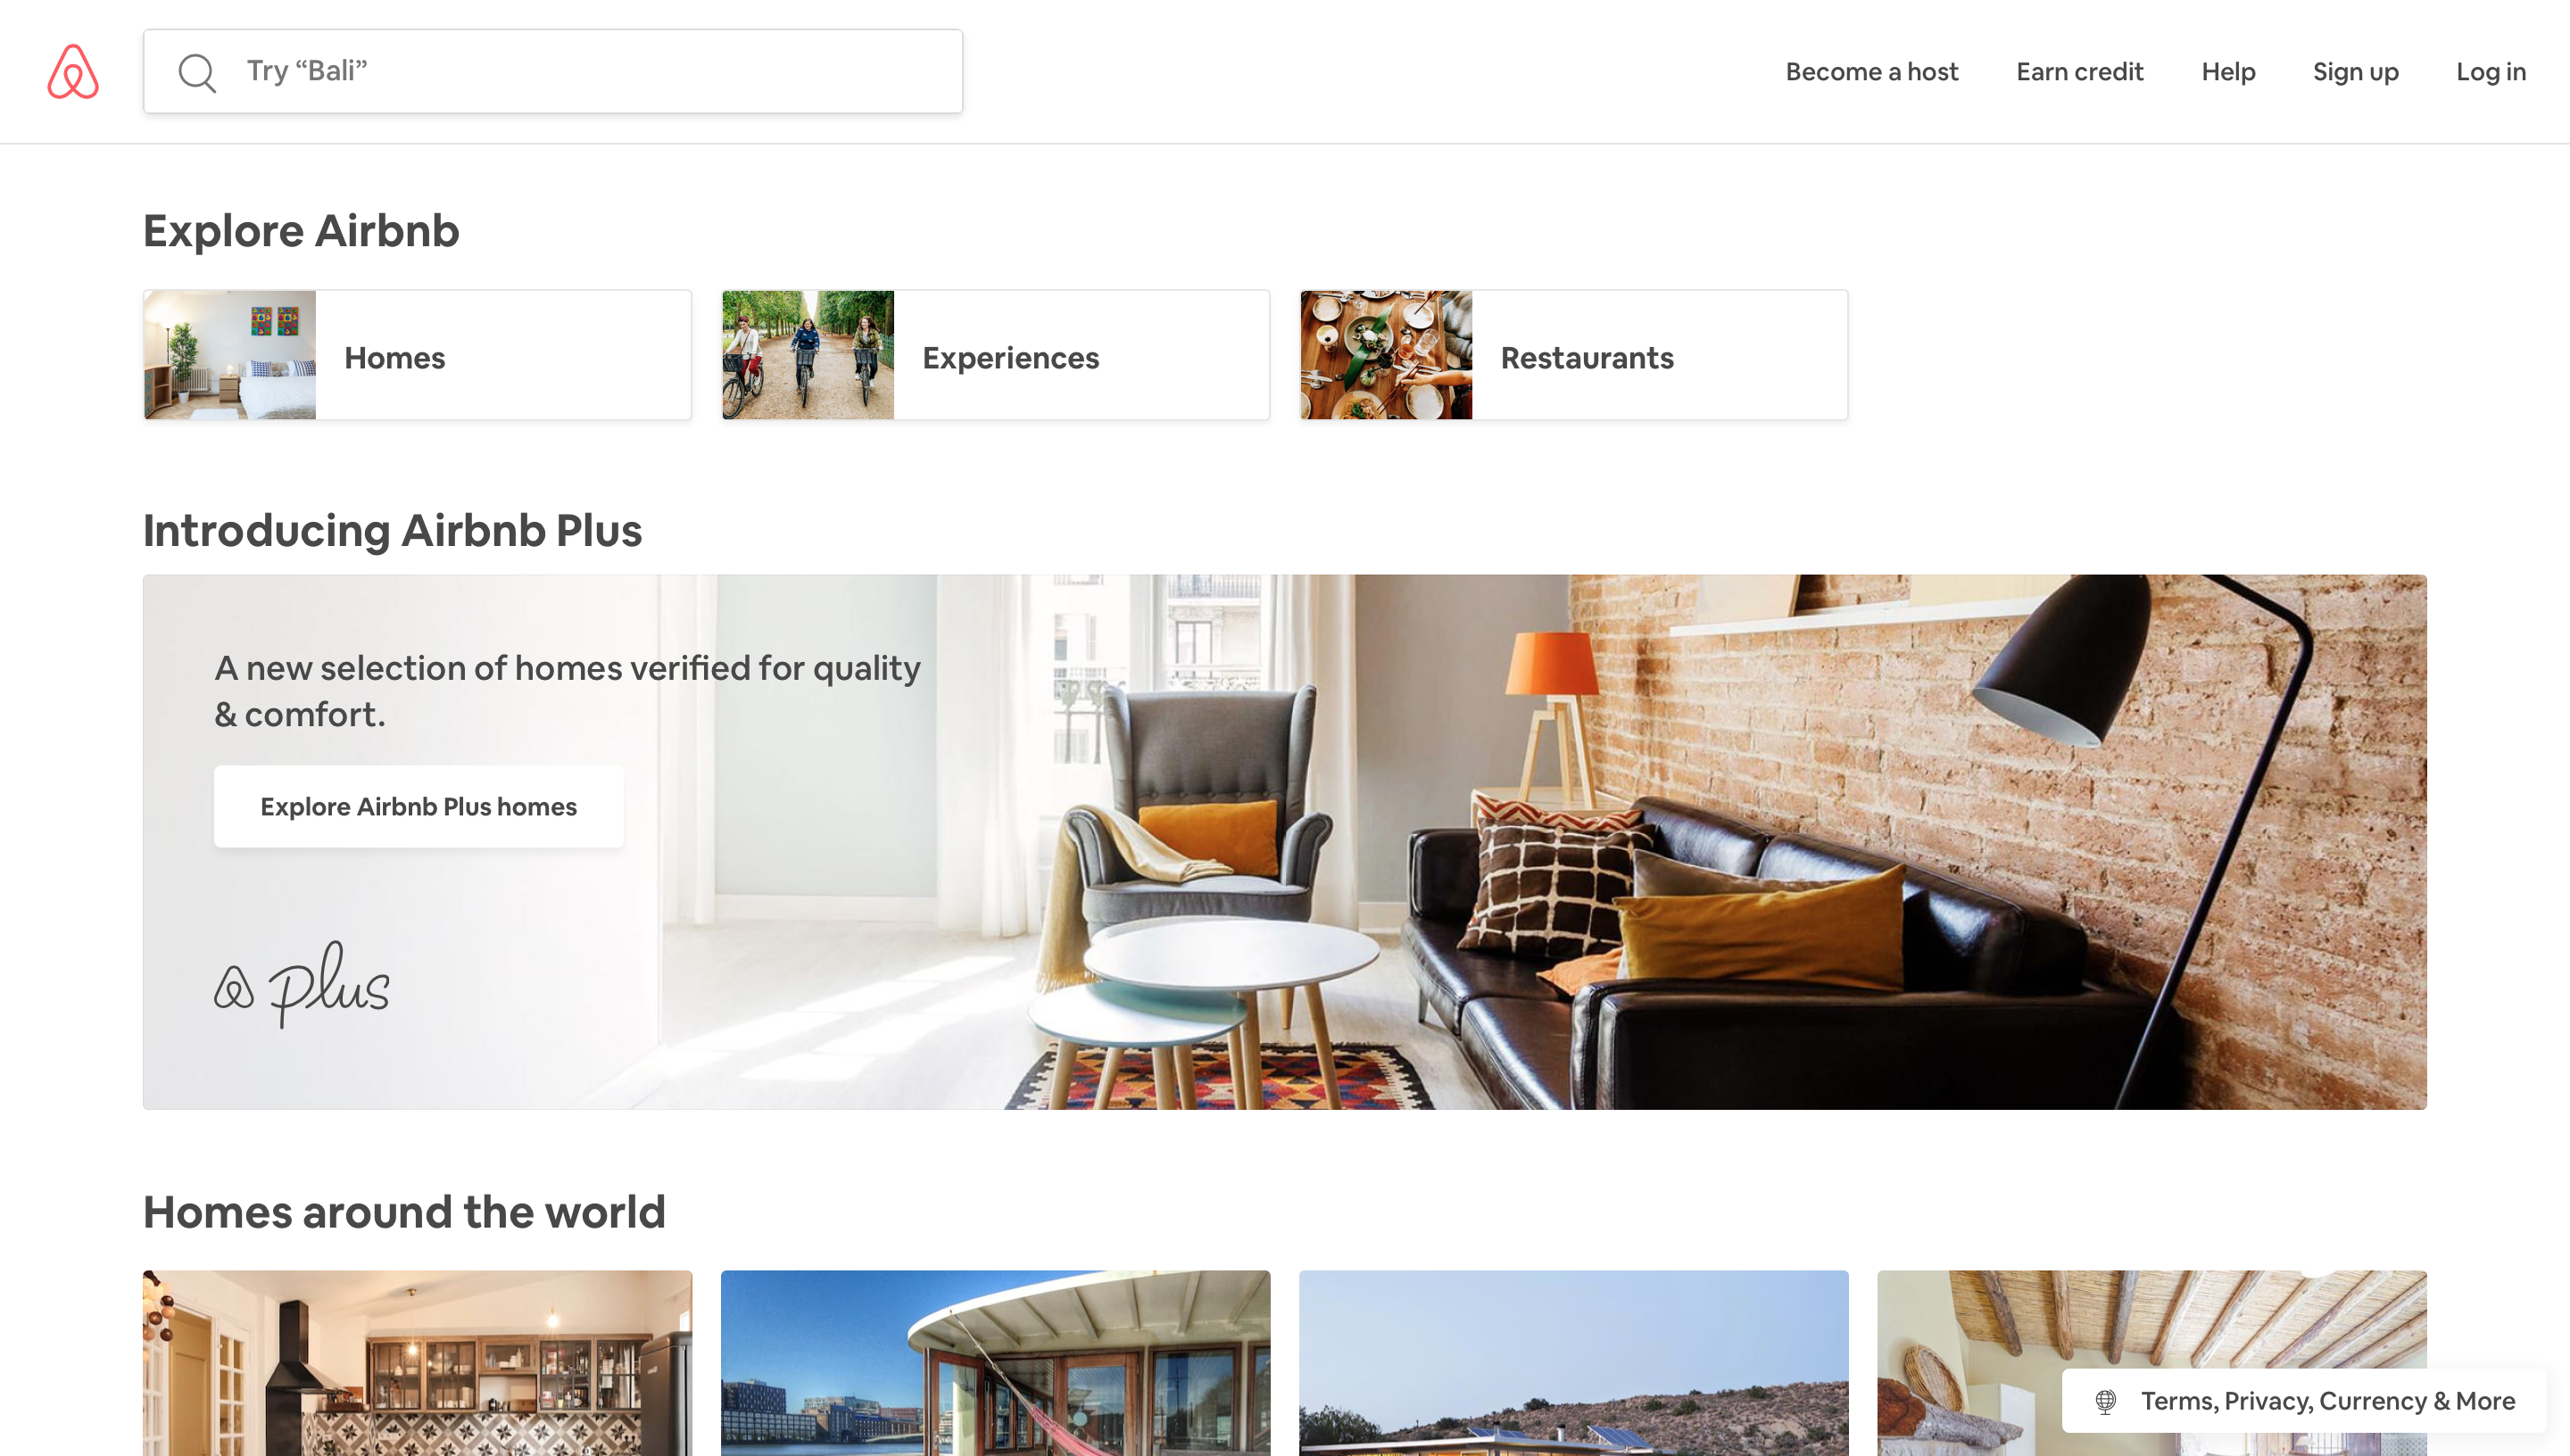Focus the Try "Bali" search field
The width and height of the screenshot is (2570, 1456).
tap(553, 71)
